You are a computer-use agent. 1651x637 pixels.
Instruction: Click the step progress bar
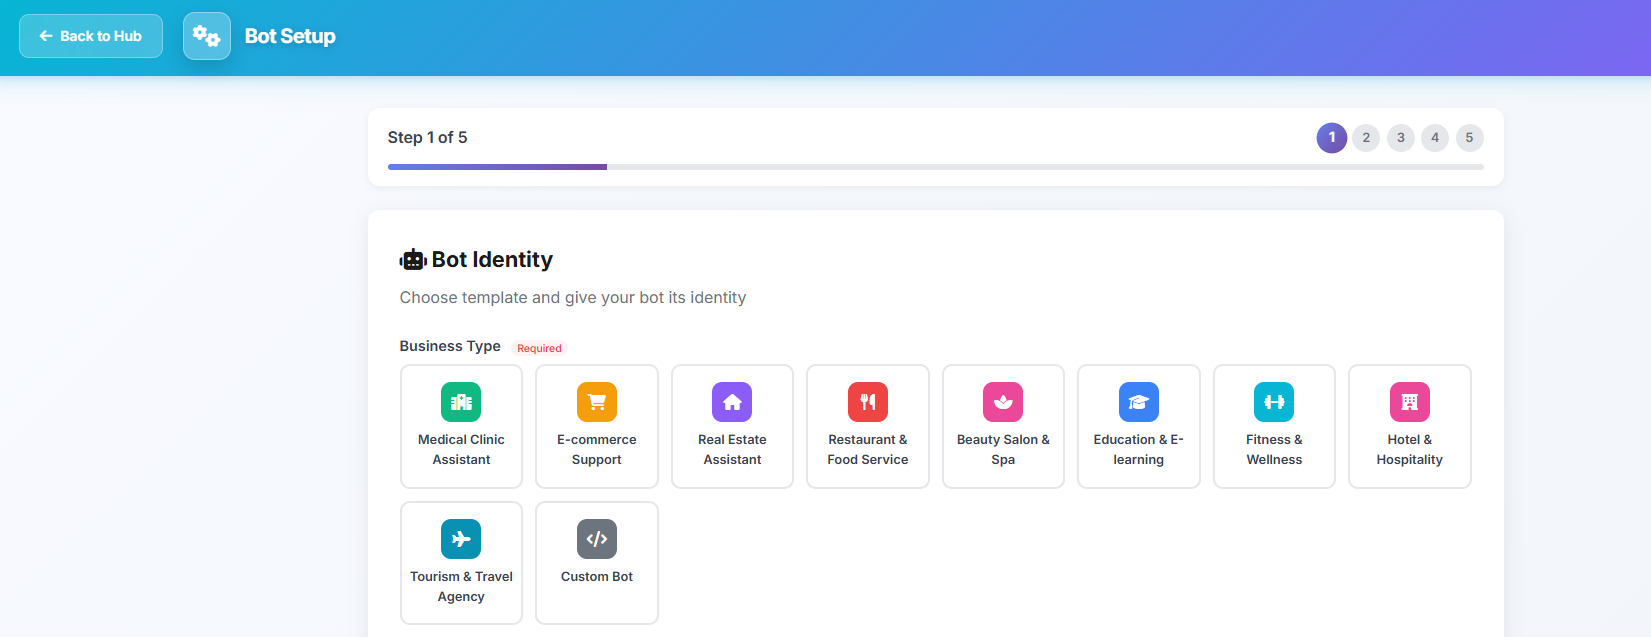[935, 167]
